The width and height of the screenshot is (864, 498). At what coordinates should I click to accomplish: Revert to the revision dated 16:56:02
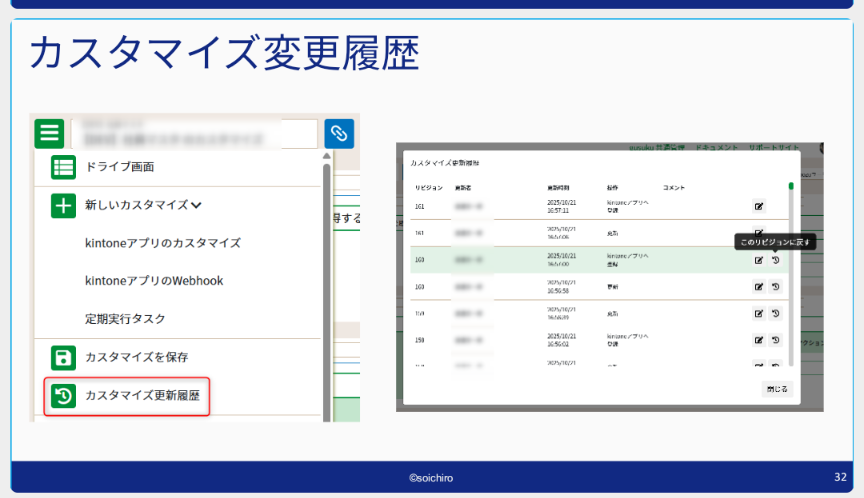click(776, 340)
